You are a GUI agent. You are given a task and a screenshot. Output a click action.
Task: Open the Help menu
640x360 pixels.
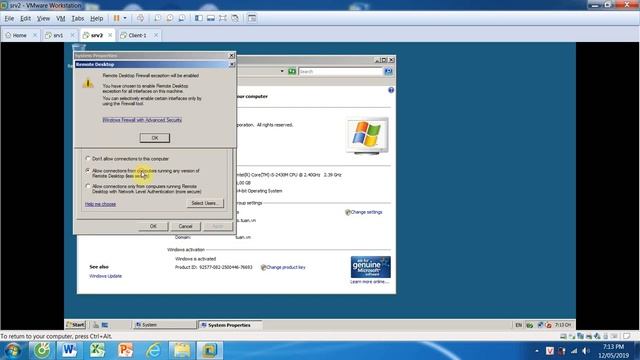pos(96,18)
